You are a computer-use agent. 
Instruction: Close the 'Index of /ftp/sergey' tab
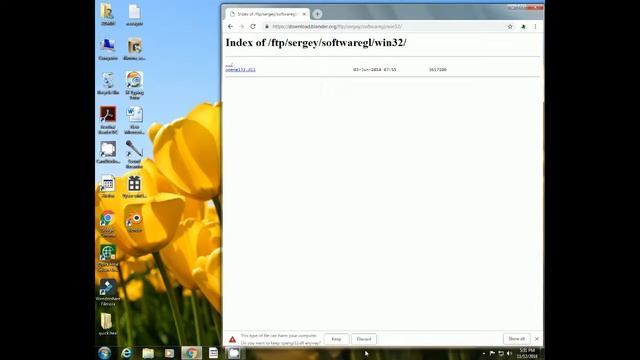(x=304, y=14)
